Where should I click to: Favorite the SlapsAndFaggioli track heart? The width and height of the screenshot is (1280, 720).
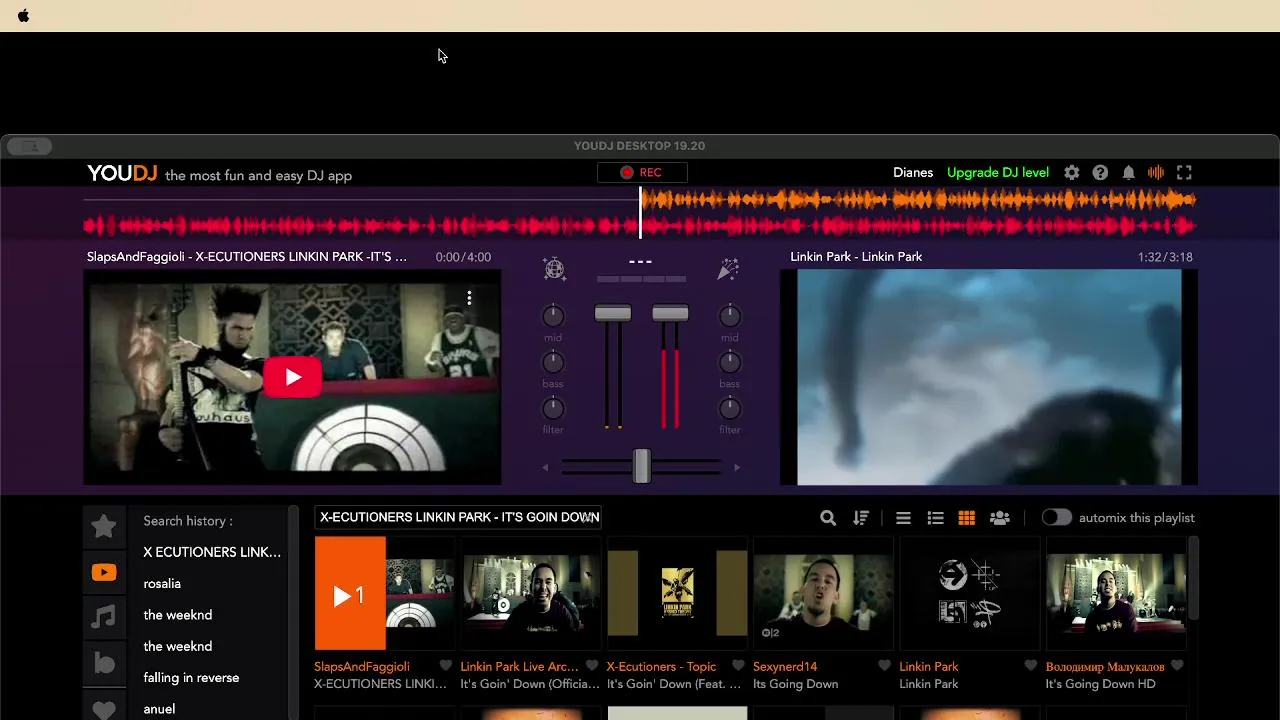click(x=446, y=666)
